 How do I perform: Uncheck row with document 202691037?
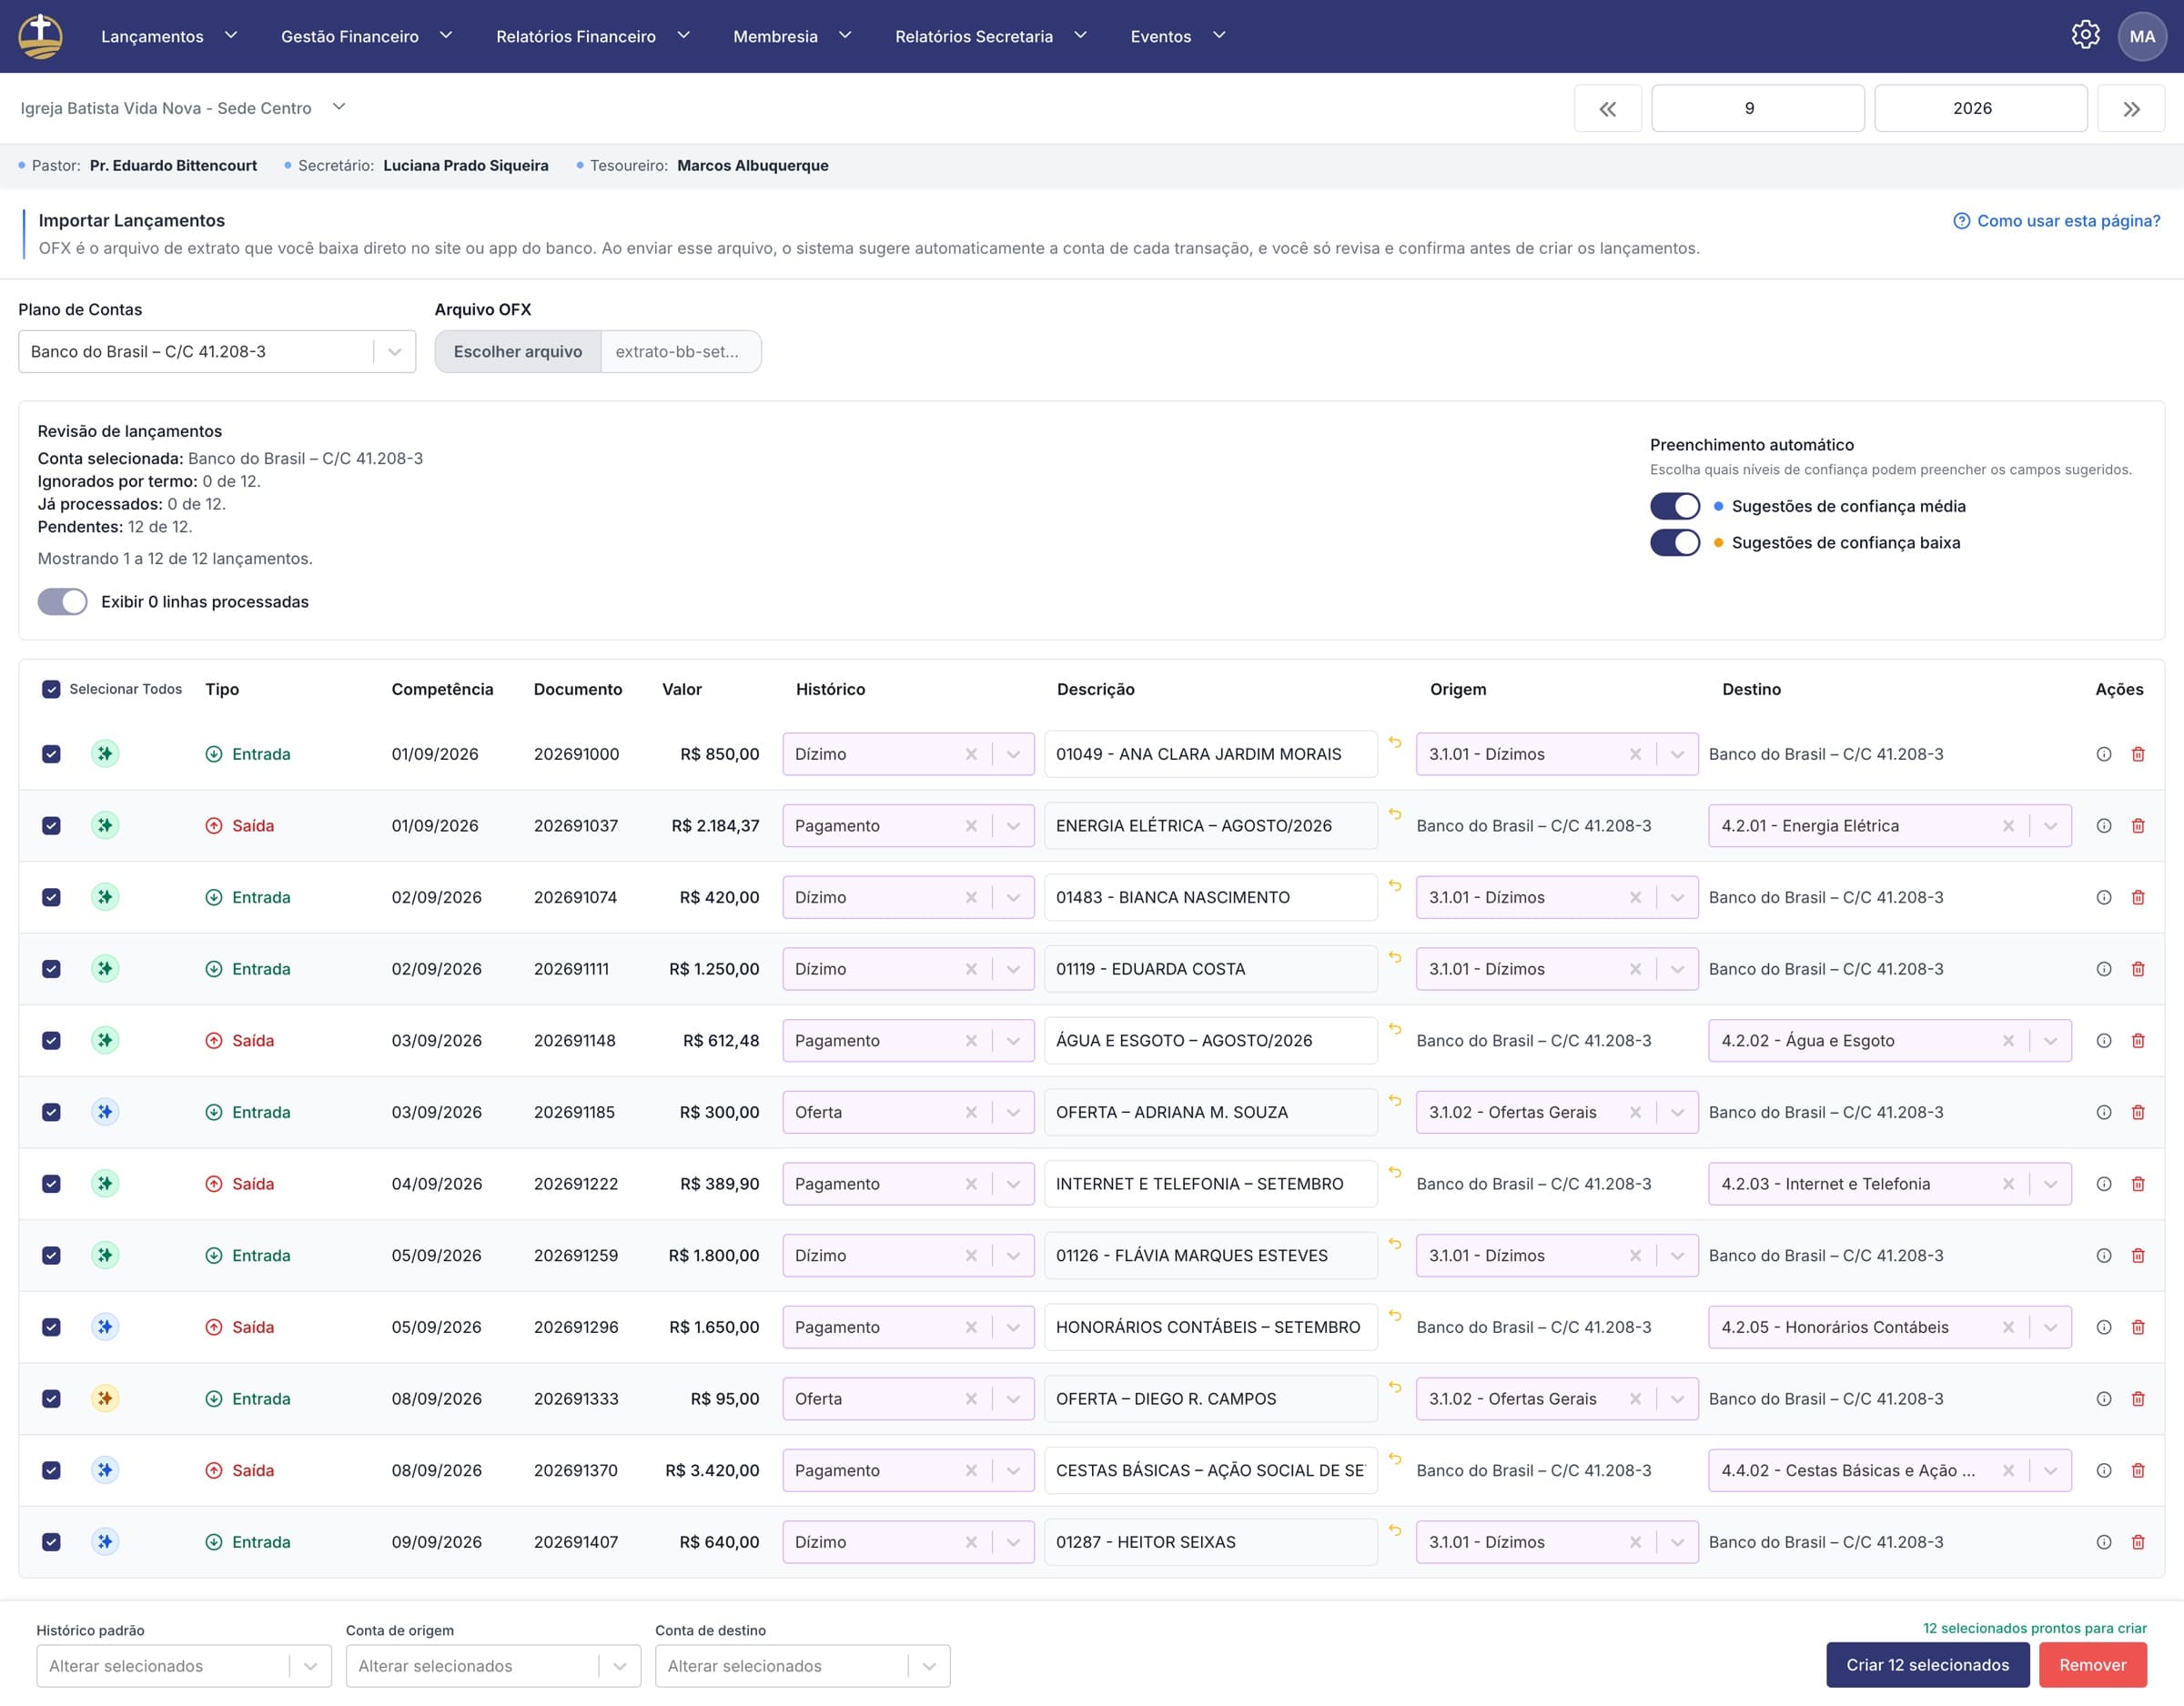pos(51,826)
